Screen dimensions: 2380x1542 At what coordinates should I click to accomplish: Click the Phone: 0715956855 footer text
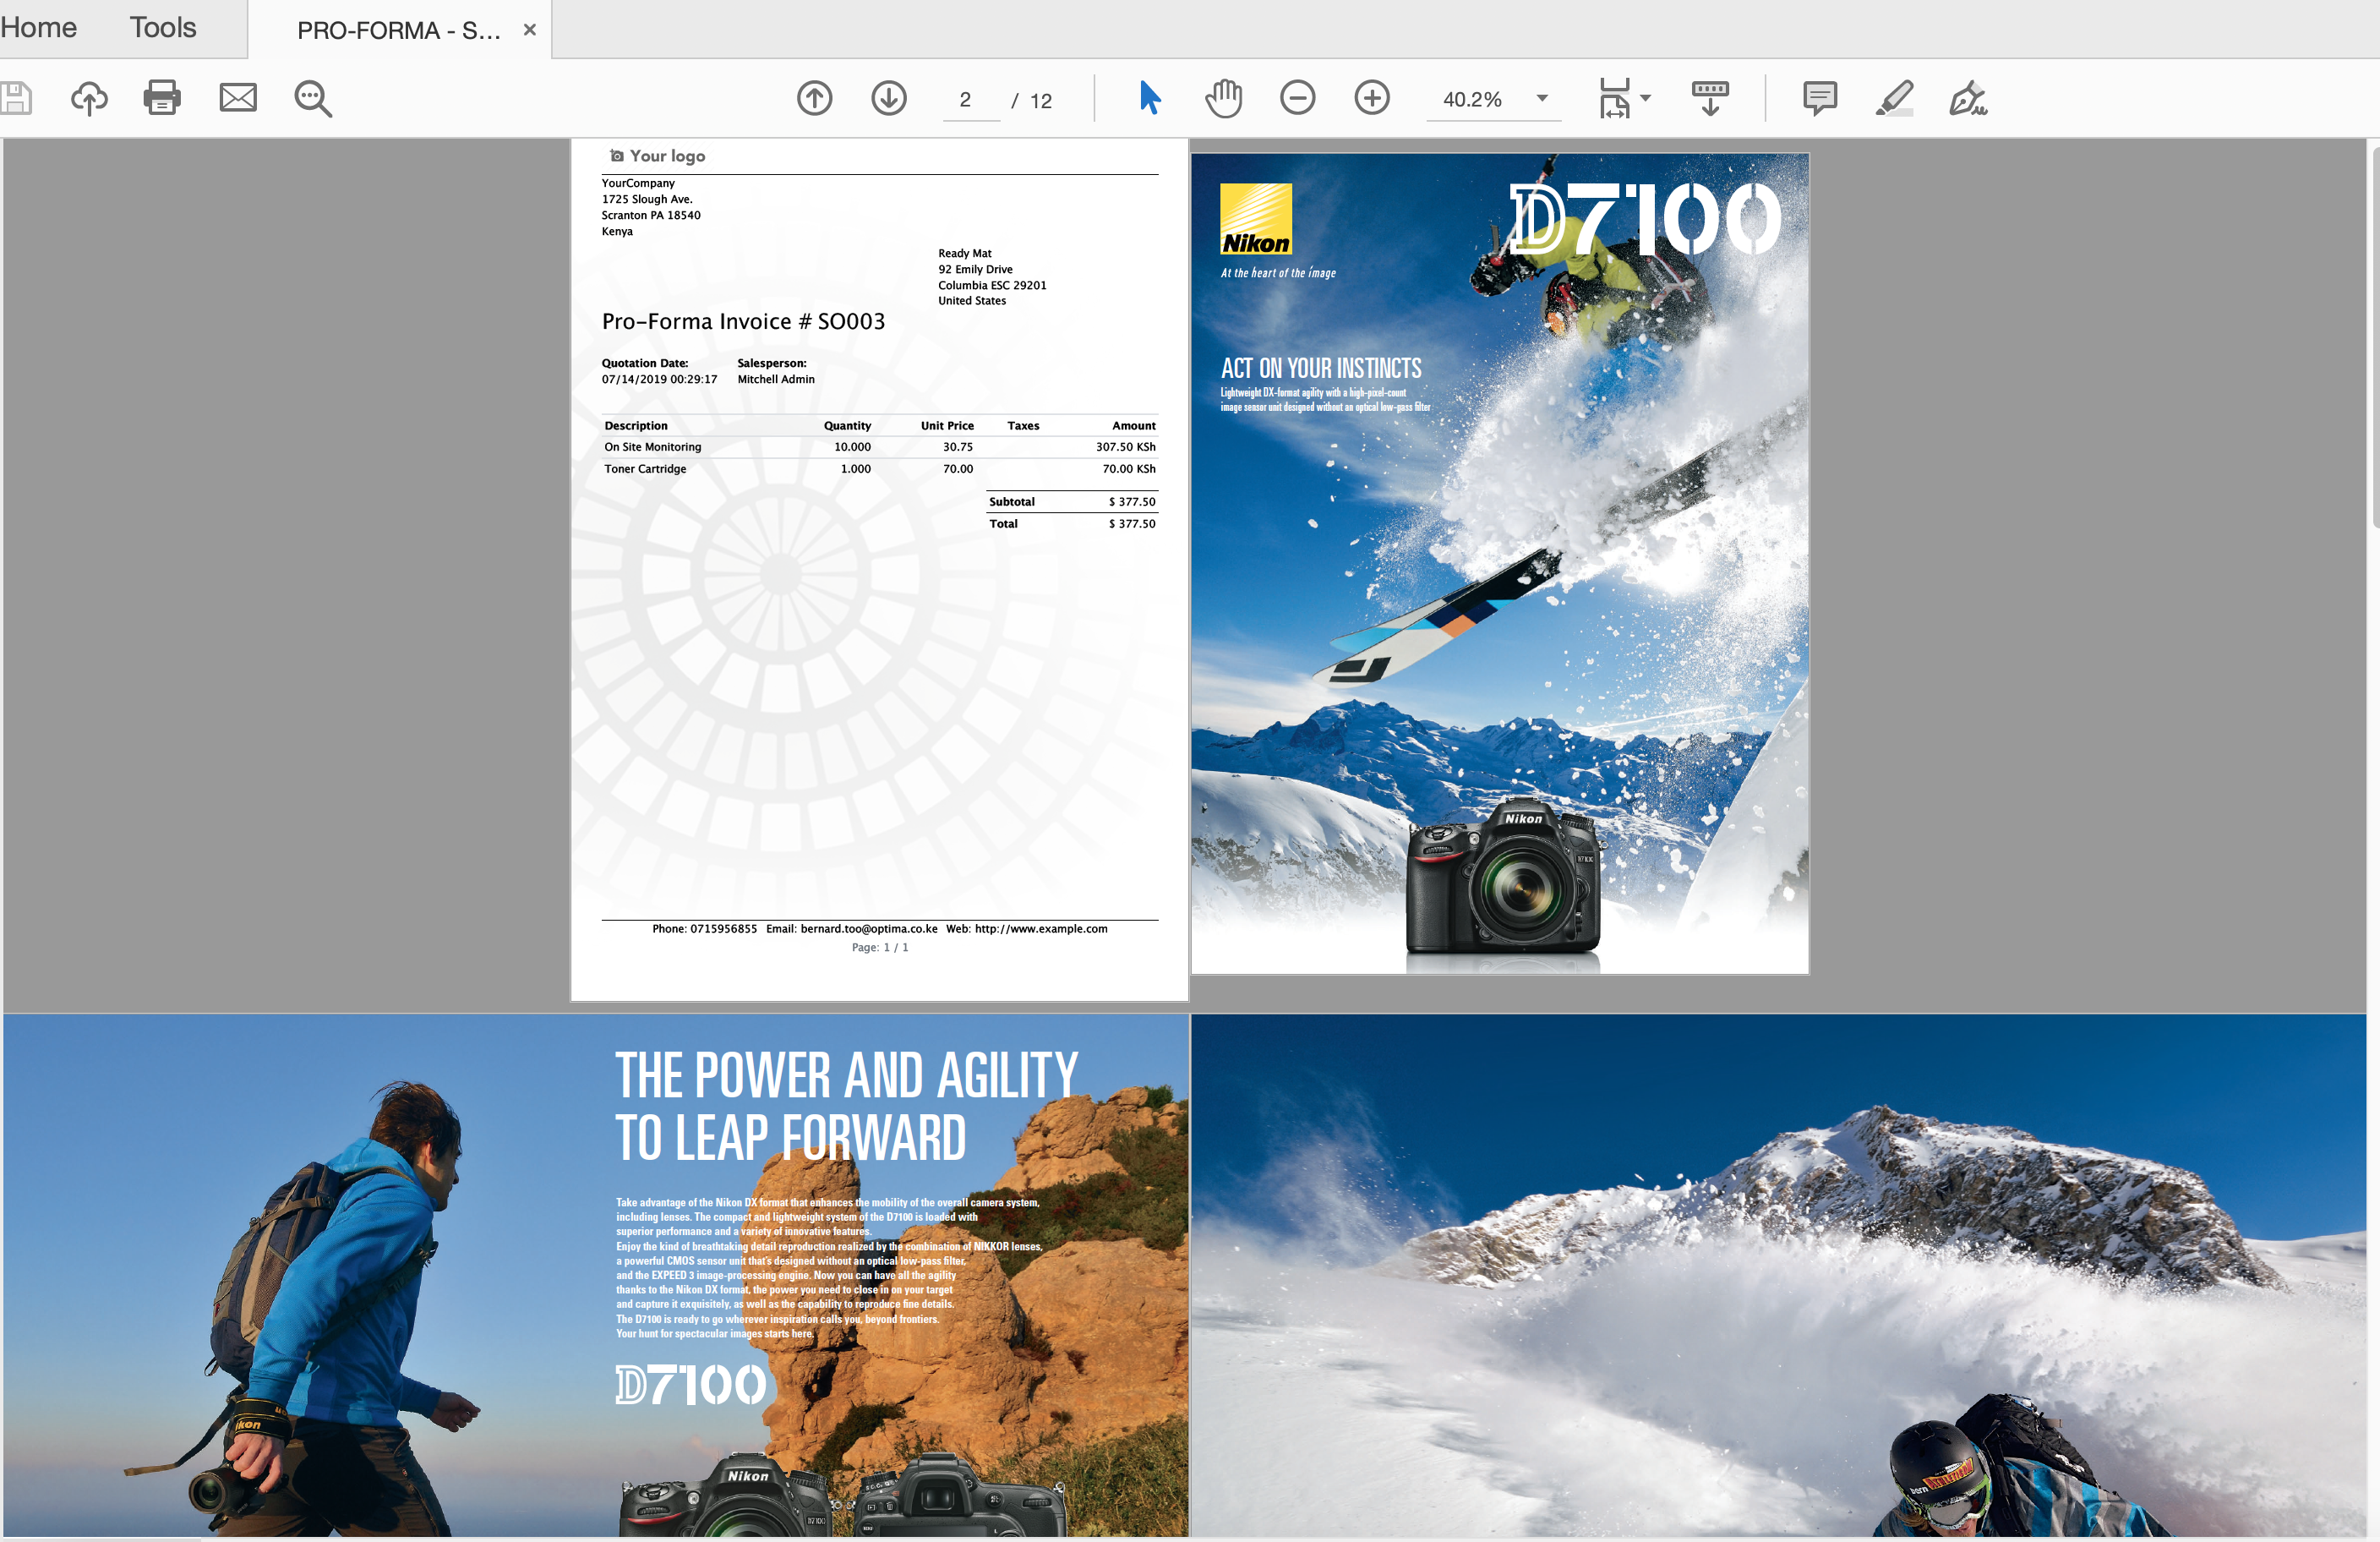point(704,929)
